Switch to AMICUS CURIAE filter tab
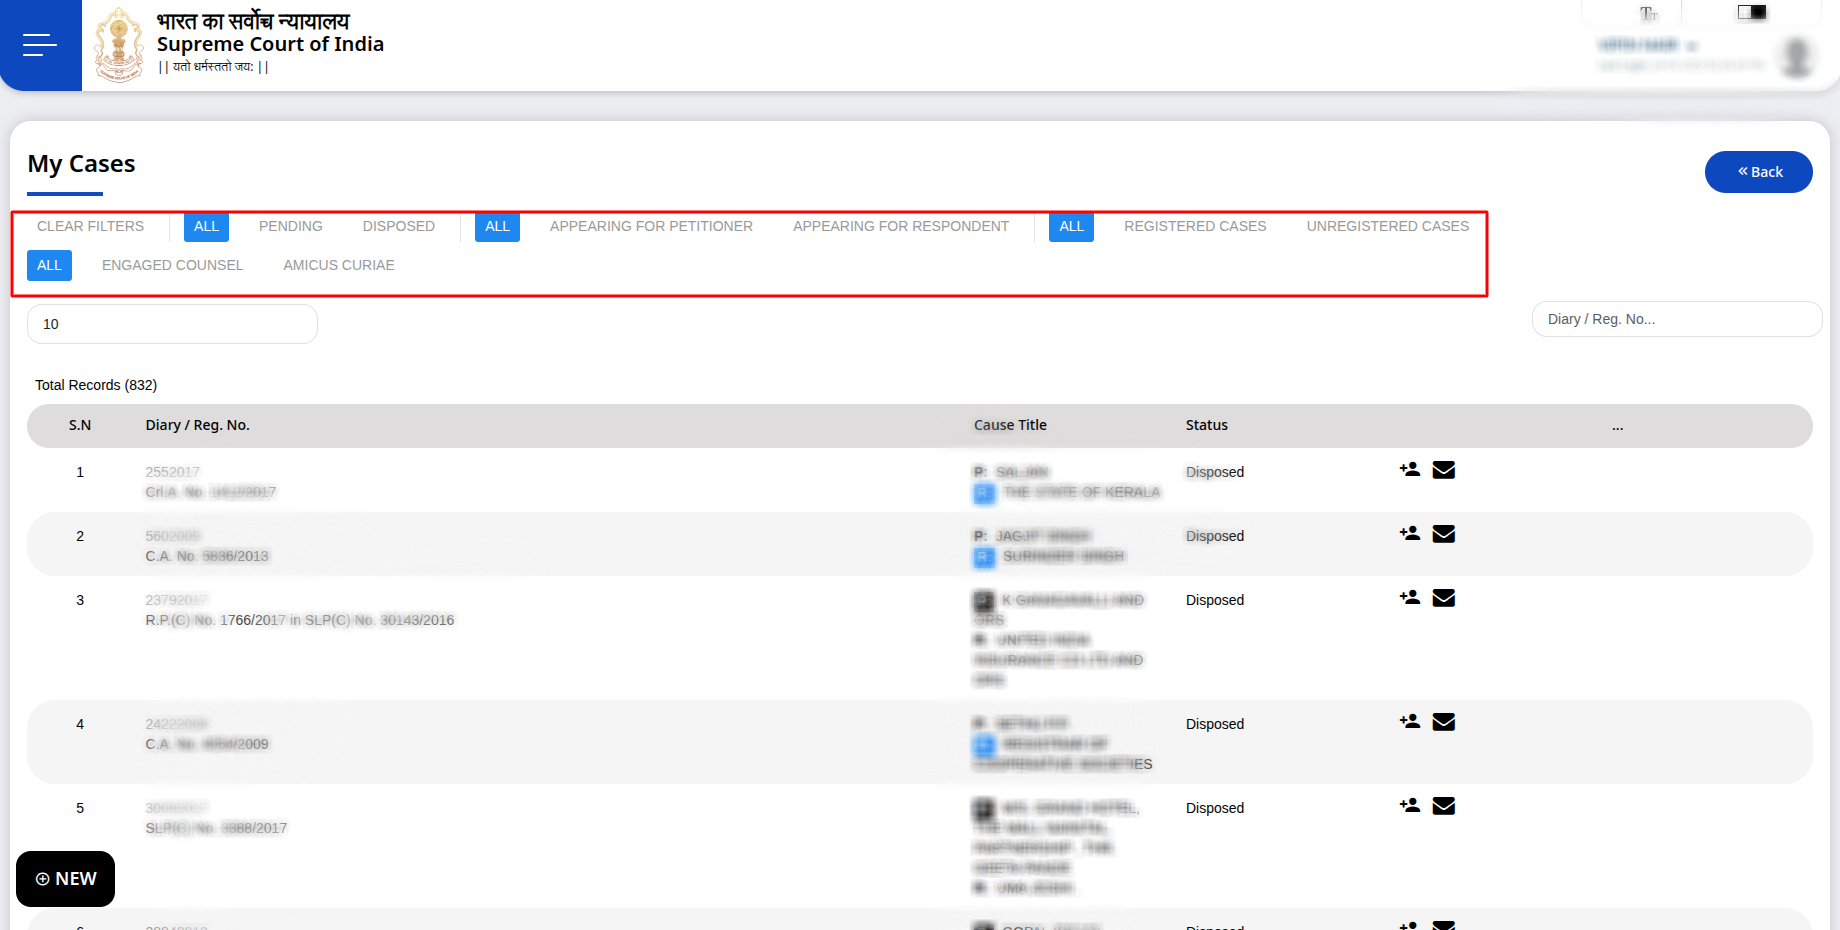The height and width of the screenshot is (930, 1840). pyautogui.click(x=338, y=266)
